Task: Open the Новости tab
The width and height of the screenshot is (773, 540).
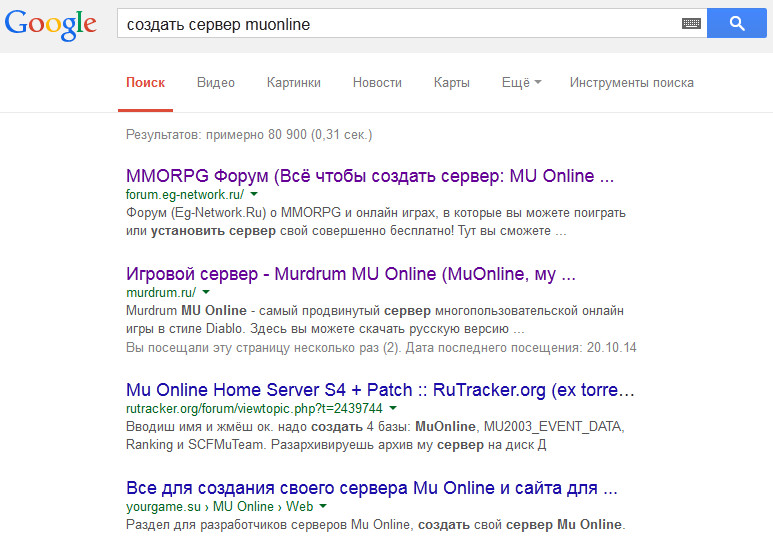Action: (377, 82)
